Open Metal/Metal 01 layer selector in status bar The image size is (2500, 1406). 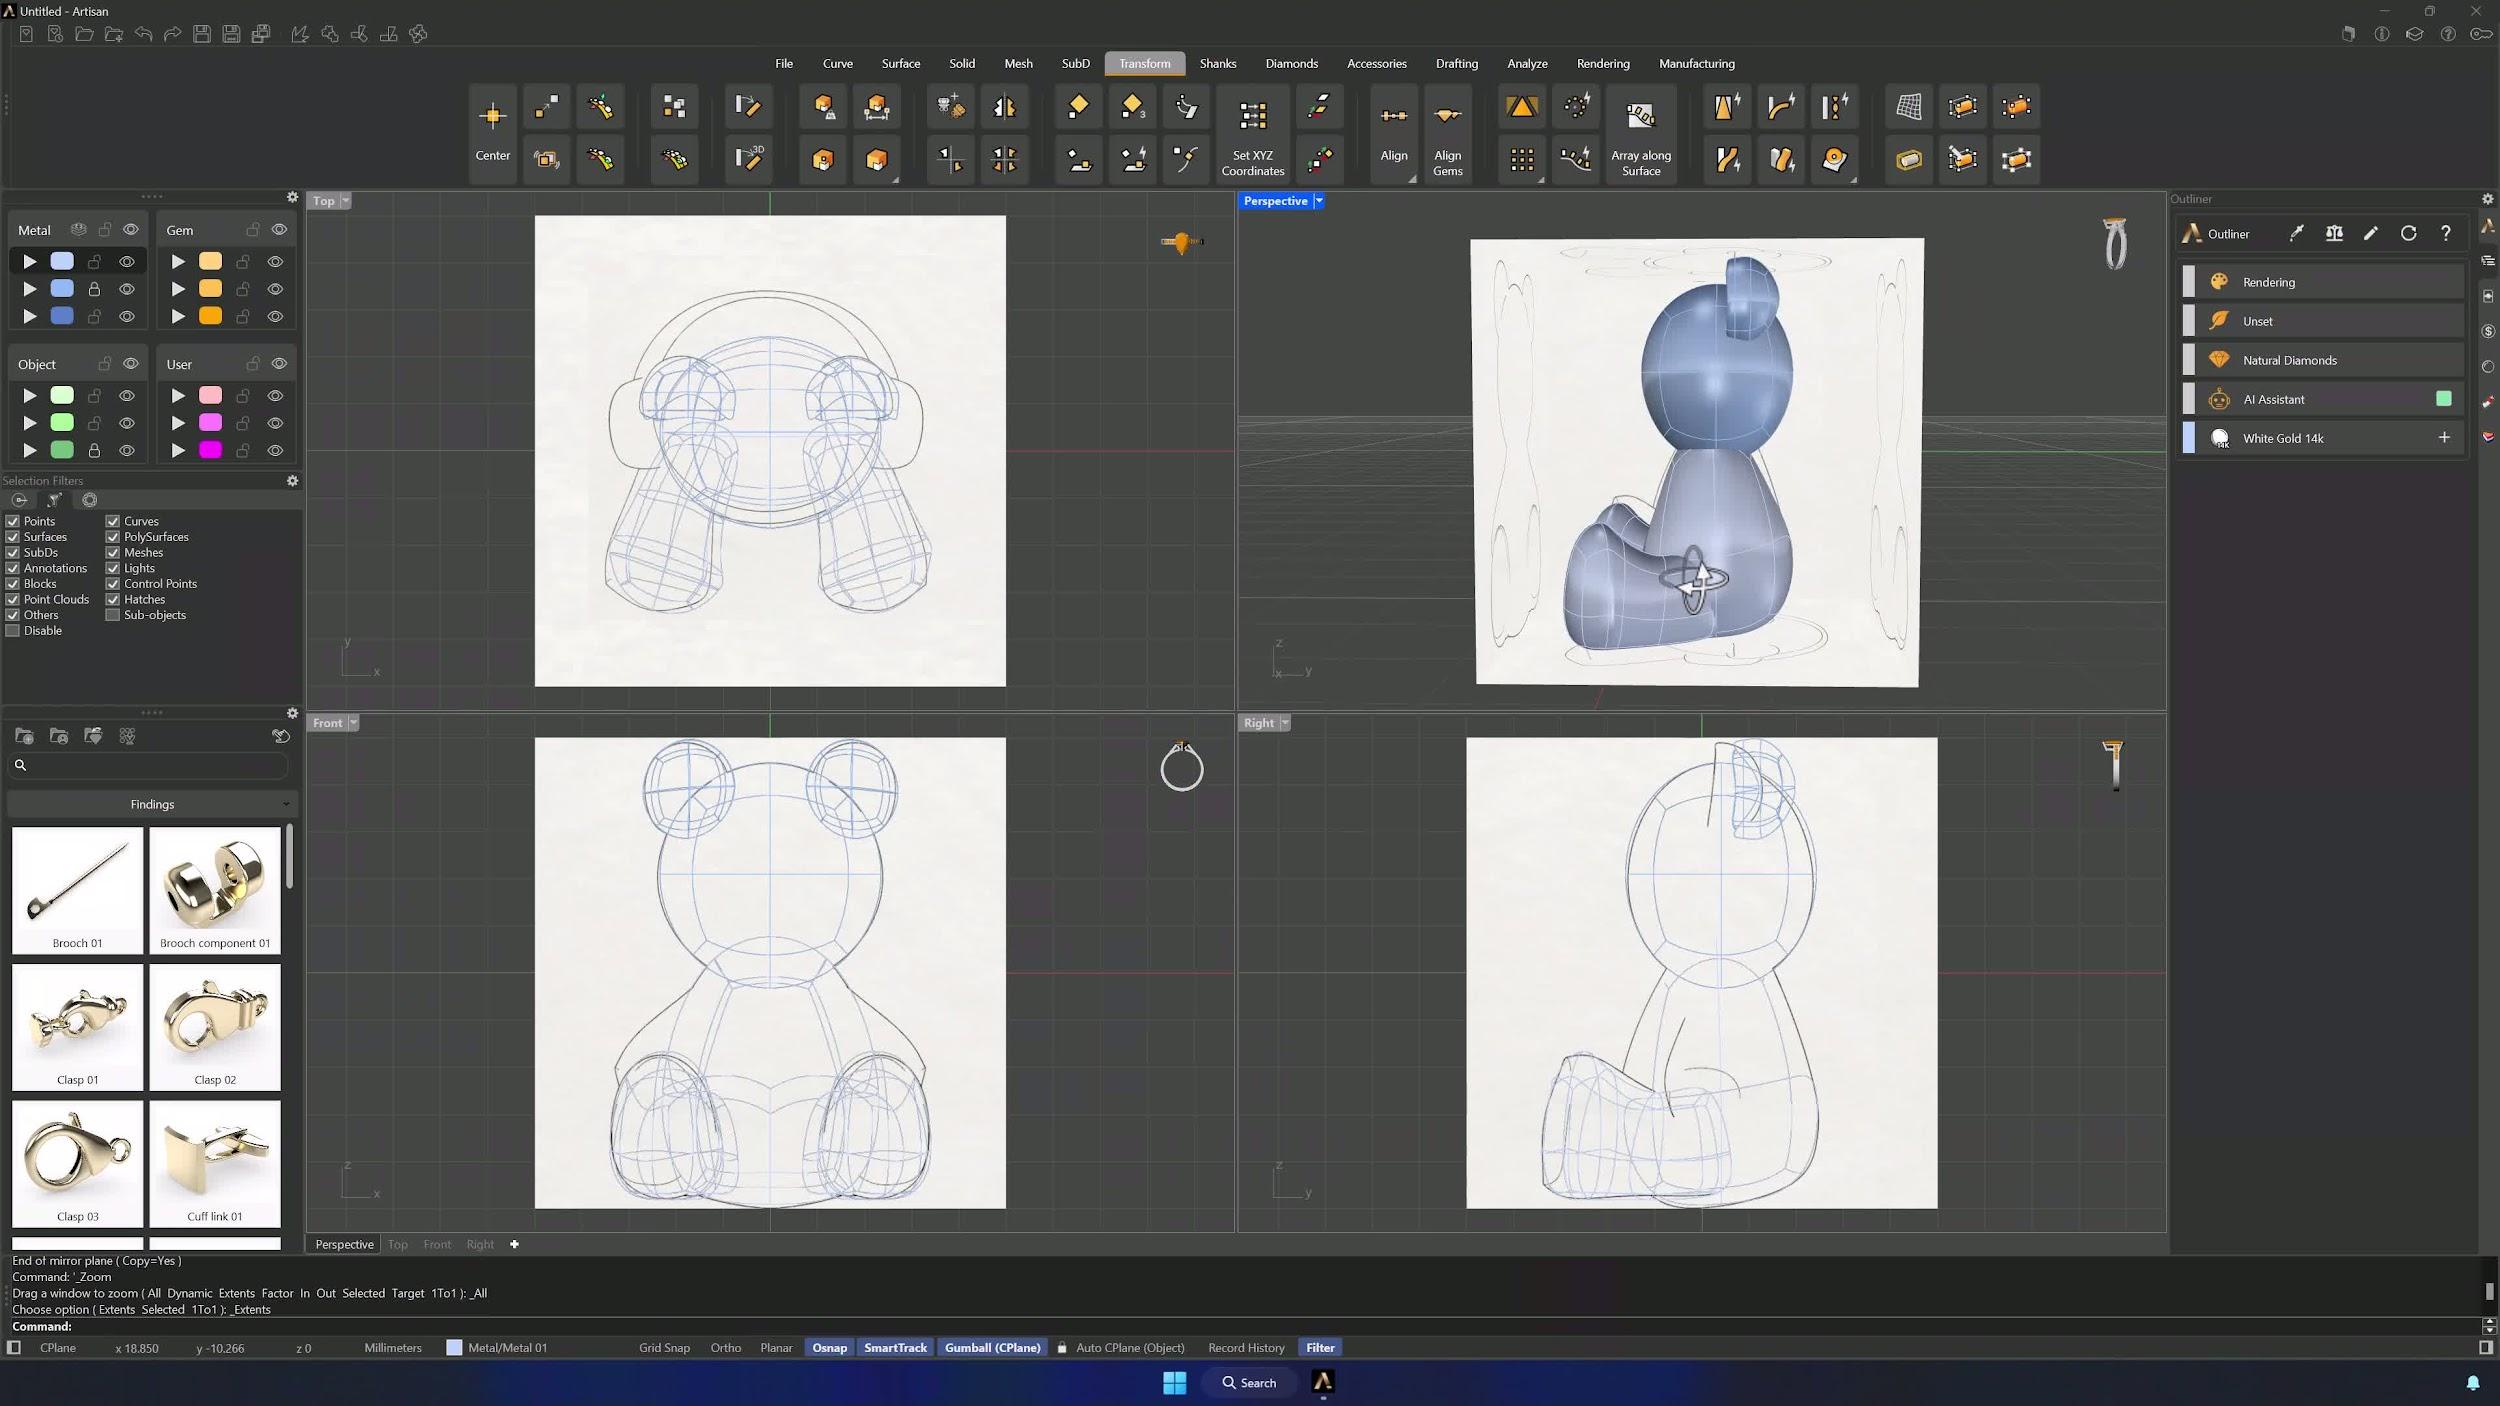pos(497,1348)
